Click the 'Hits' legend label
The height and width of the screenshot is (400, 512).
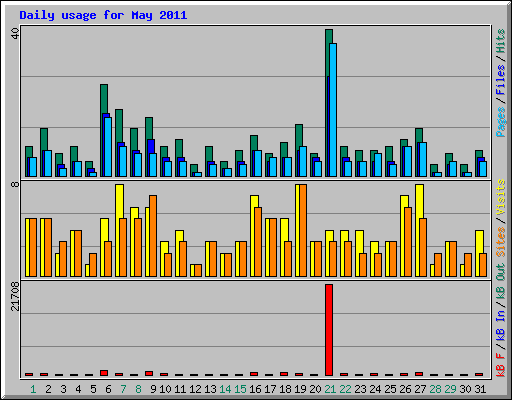pos(501,41)
